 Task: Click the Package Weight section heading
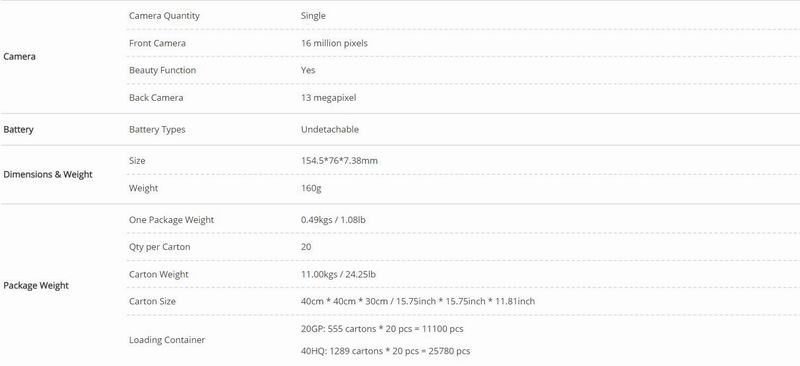click(x=36, y=286)
